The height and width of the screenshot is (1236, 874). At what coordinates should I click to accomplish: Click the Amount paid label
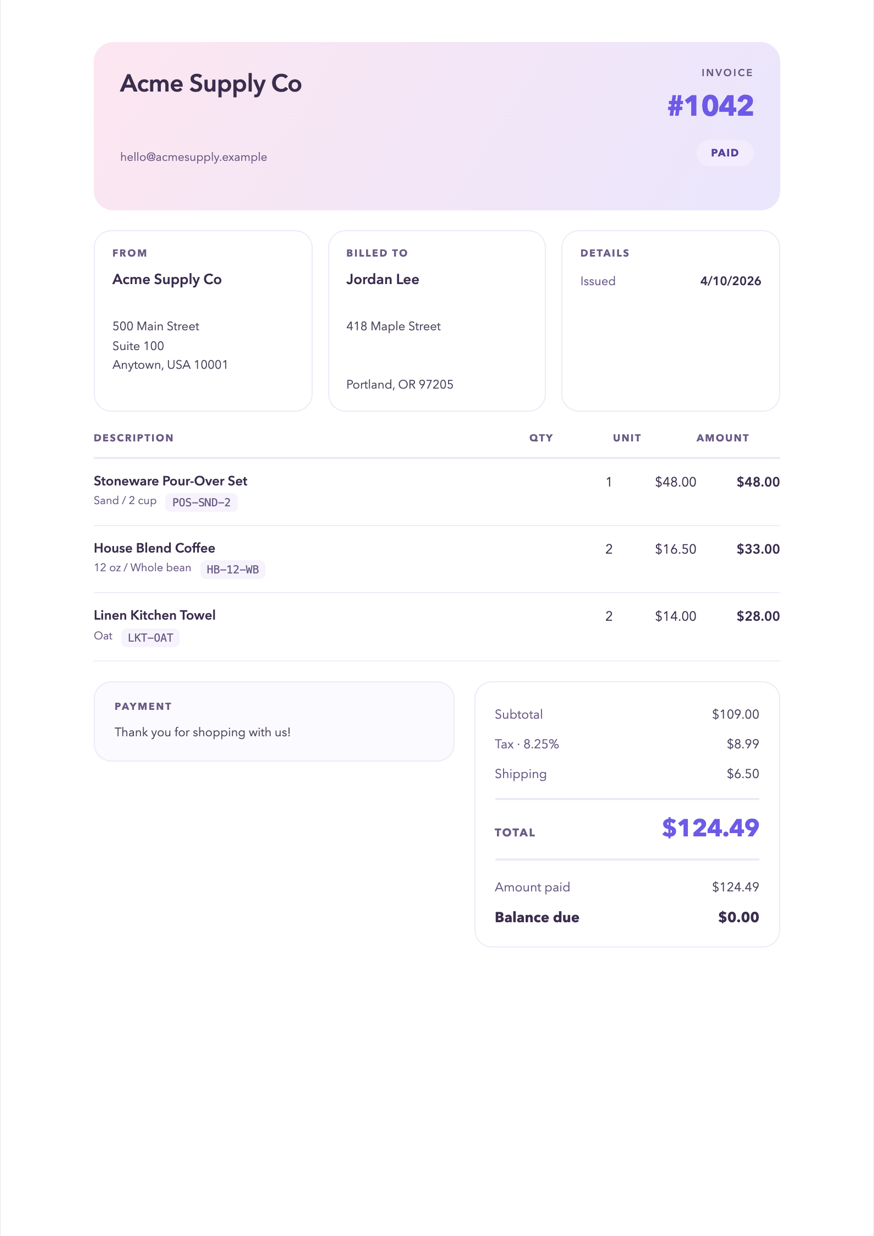pos(533,887)
